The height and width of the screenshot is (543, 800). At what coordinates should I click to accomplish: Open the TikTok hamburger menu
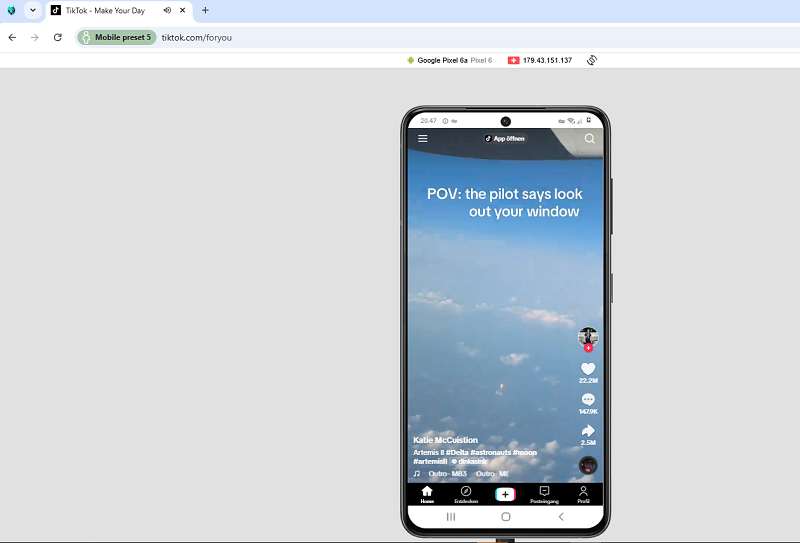point(422,138)
